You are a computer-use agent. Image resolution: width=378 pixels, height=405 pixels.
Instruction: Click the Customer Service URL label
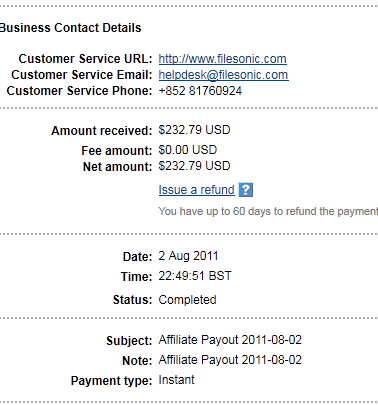[x=85, y=59]
